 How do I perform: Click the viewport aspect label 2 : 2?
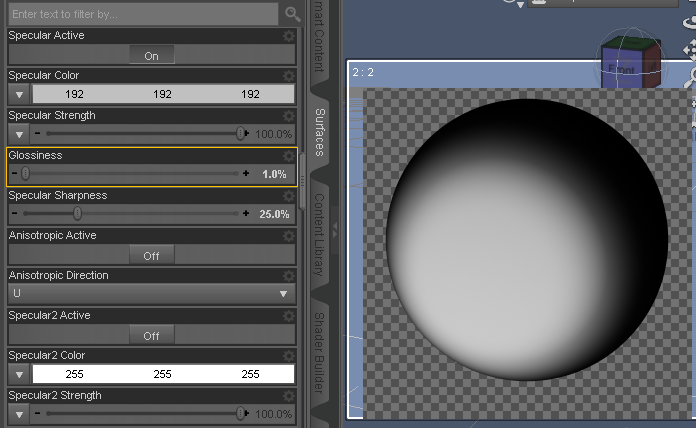coord(363,72)
